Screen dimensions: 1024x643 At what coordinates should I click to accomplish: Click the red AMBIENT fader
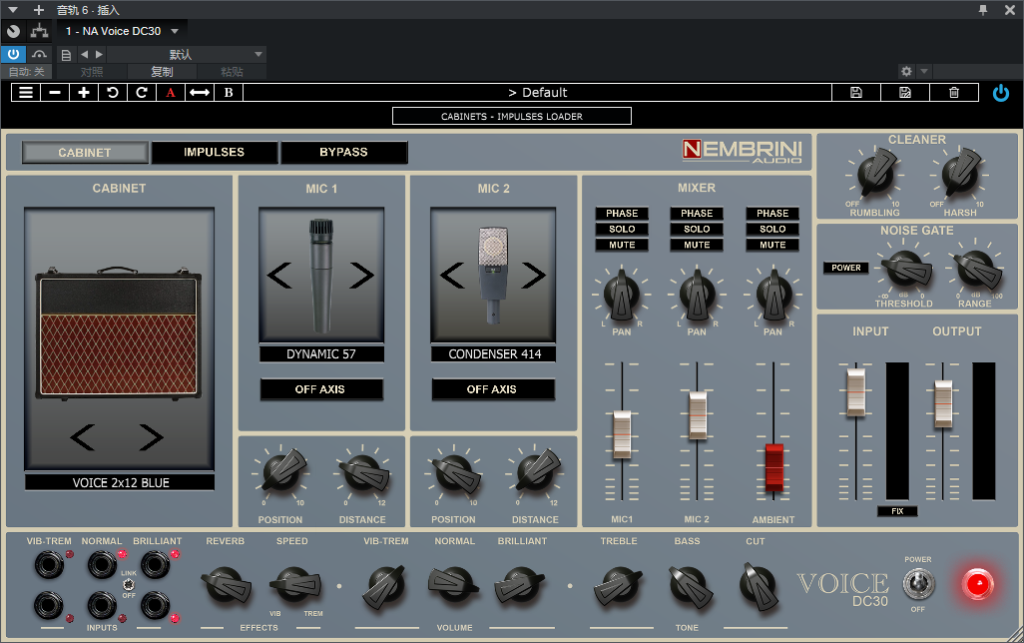click(x=774, y=467)
